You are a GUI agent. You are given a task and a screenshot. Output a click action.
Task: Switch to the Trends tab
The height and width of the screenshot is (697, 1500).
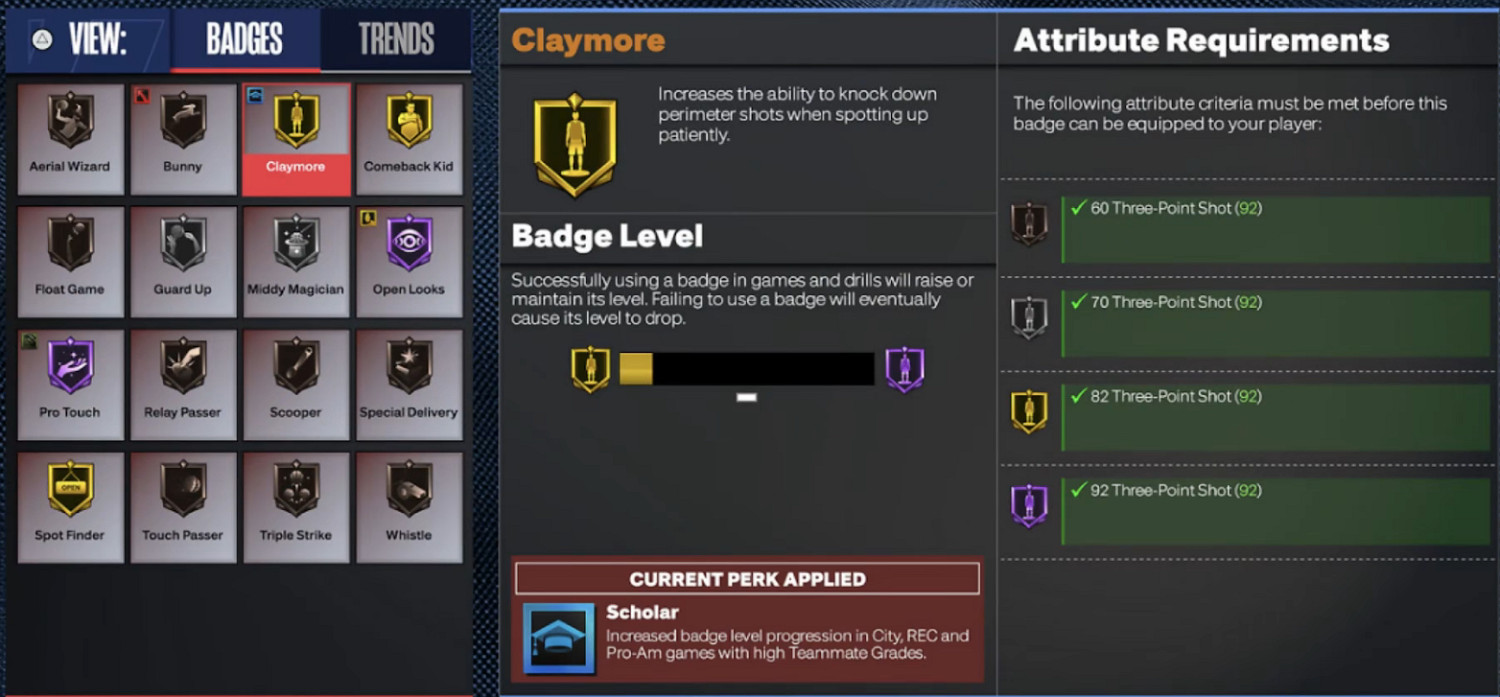coord(396,40)
